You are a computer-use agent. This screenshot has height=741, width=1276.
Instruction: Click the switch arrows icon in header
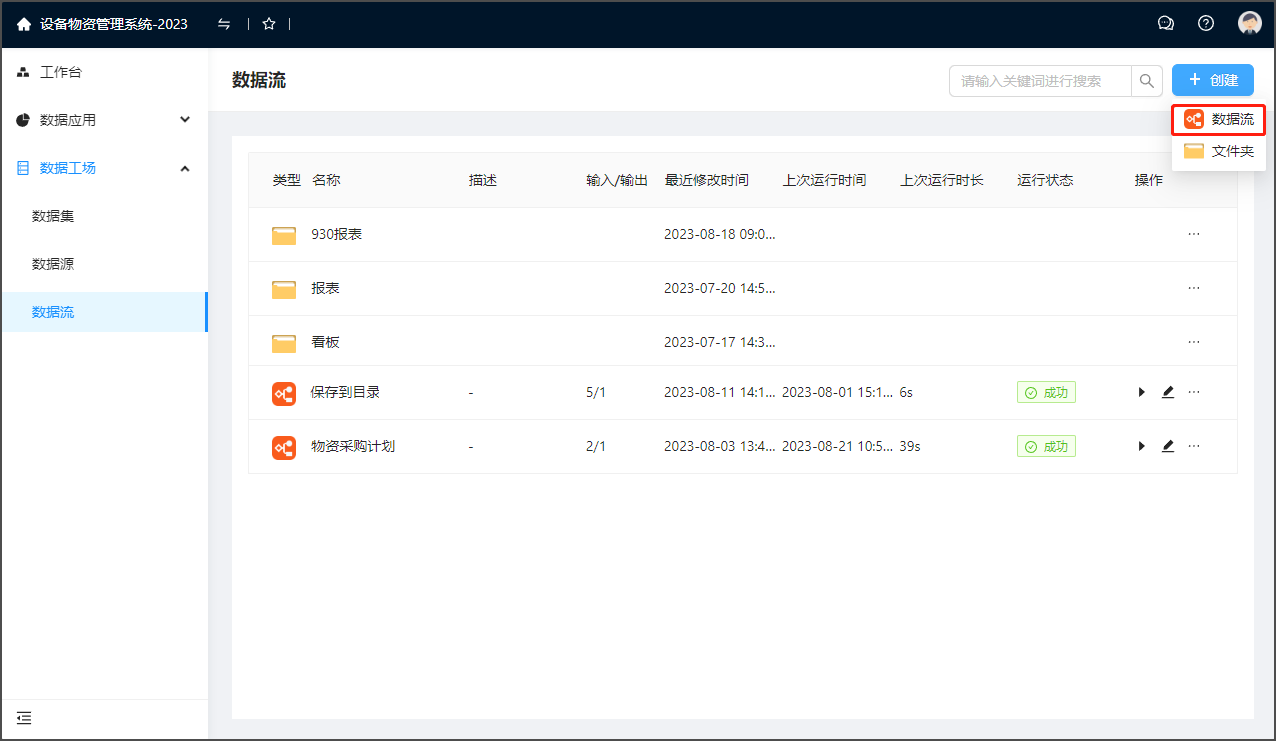(x=224, y=24)
